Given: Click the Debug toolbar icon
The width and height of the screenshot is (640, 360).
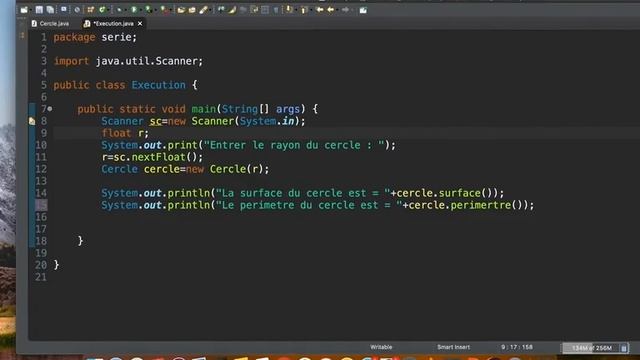Looking at the screenshot, I should (x=119, y=10).
